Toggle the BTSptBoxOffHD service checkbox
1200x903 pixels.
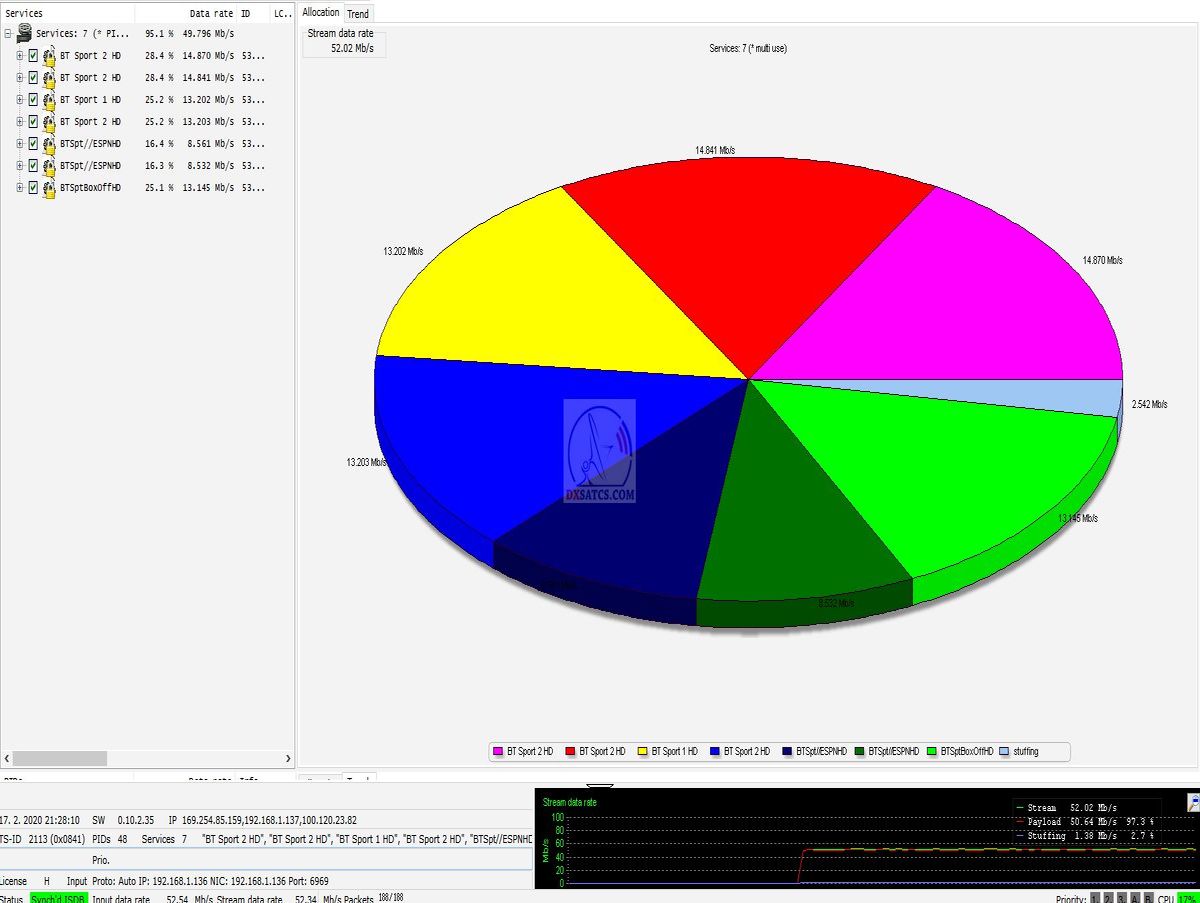click(x=33, y=188)
